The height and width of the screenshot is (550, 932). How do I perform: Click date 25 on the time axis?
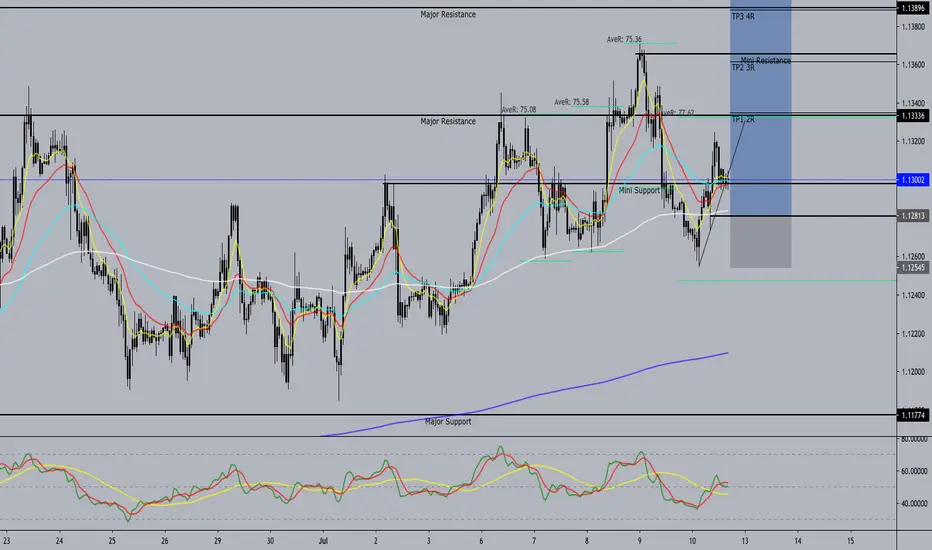tap(112, 541)
